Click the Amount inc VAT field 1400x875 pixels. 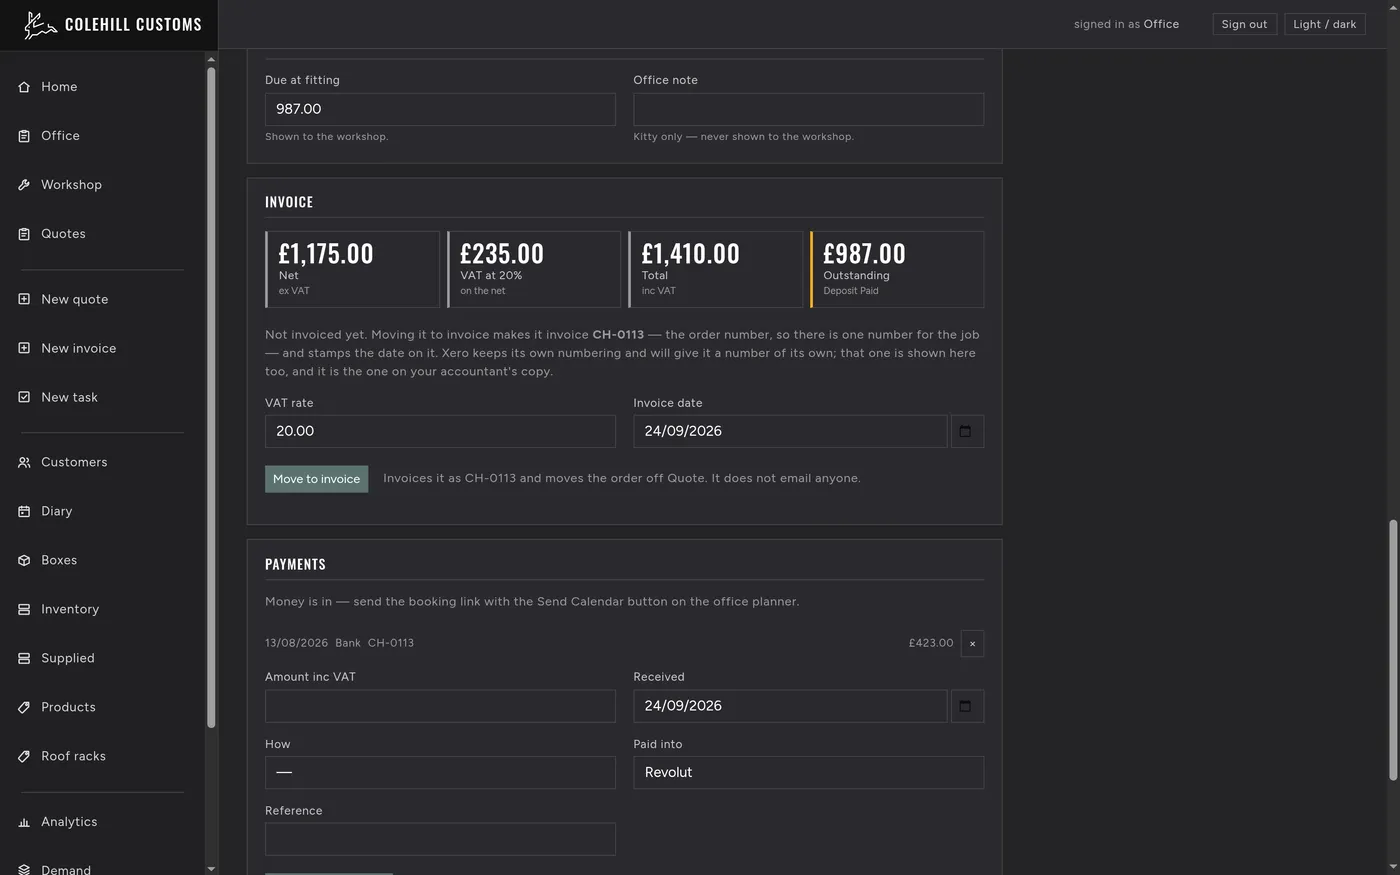440,706
